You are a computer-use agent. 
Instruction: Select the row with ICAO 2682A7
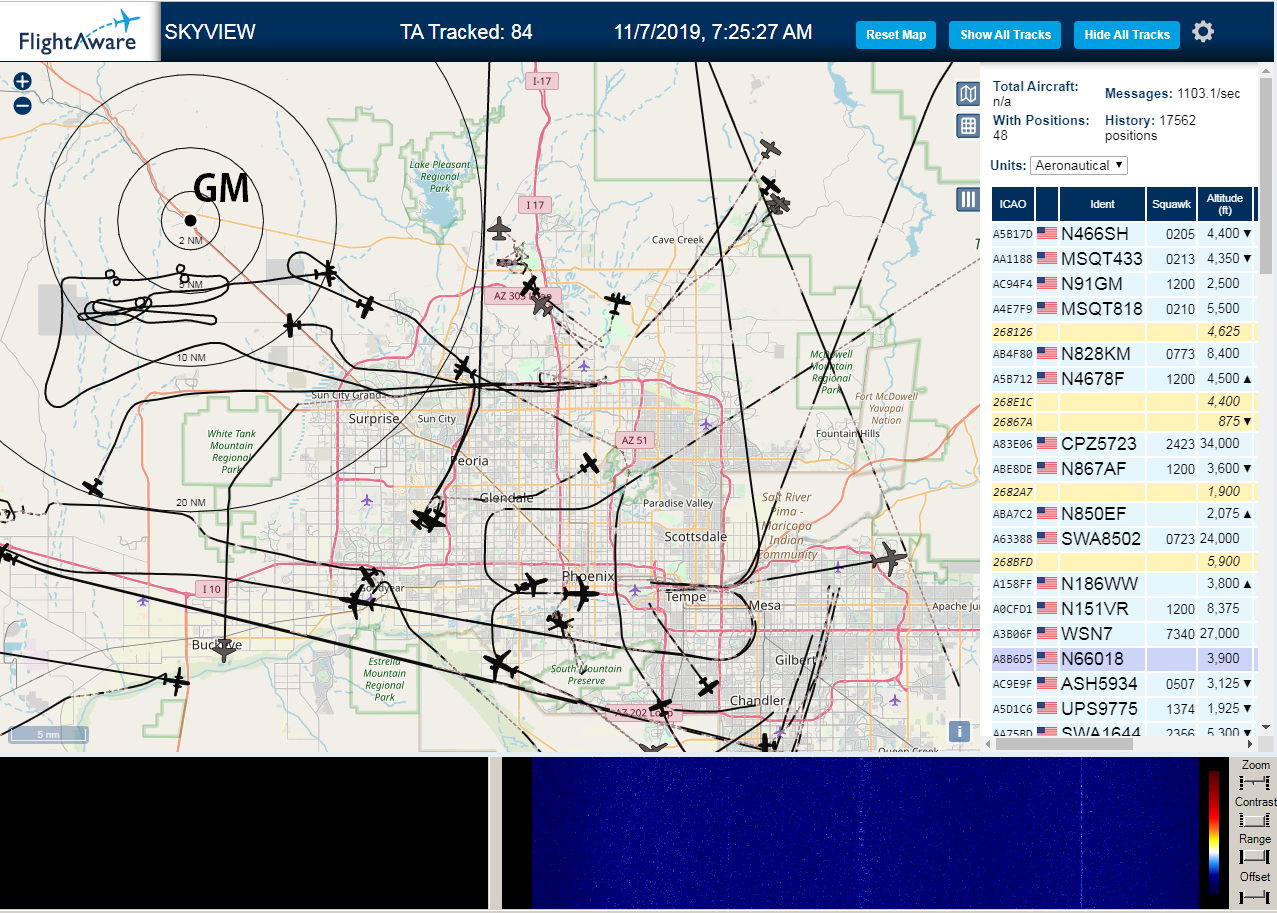(x=1123, y=491)
